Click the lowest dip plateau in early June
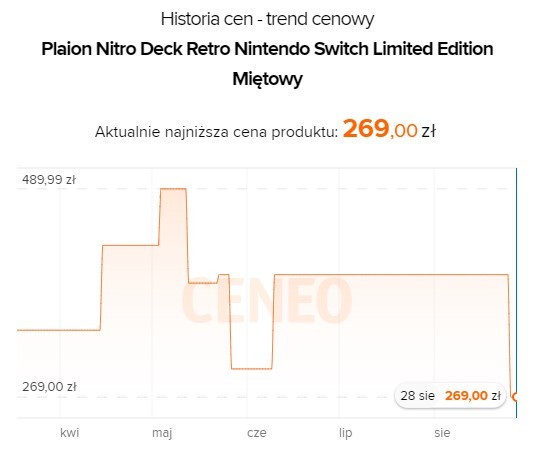 [252, 369]
